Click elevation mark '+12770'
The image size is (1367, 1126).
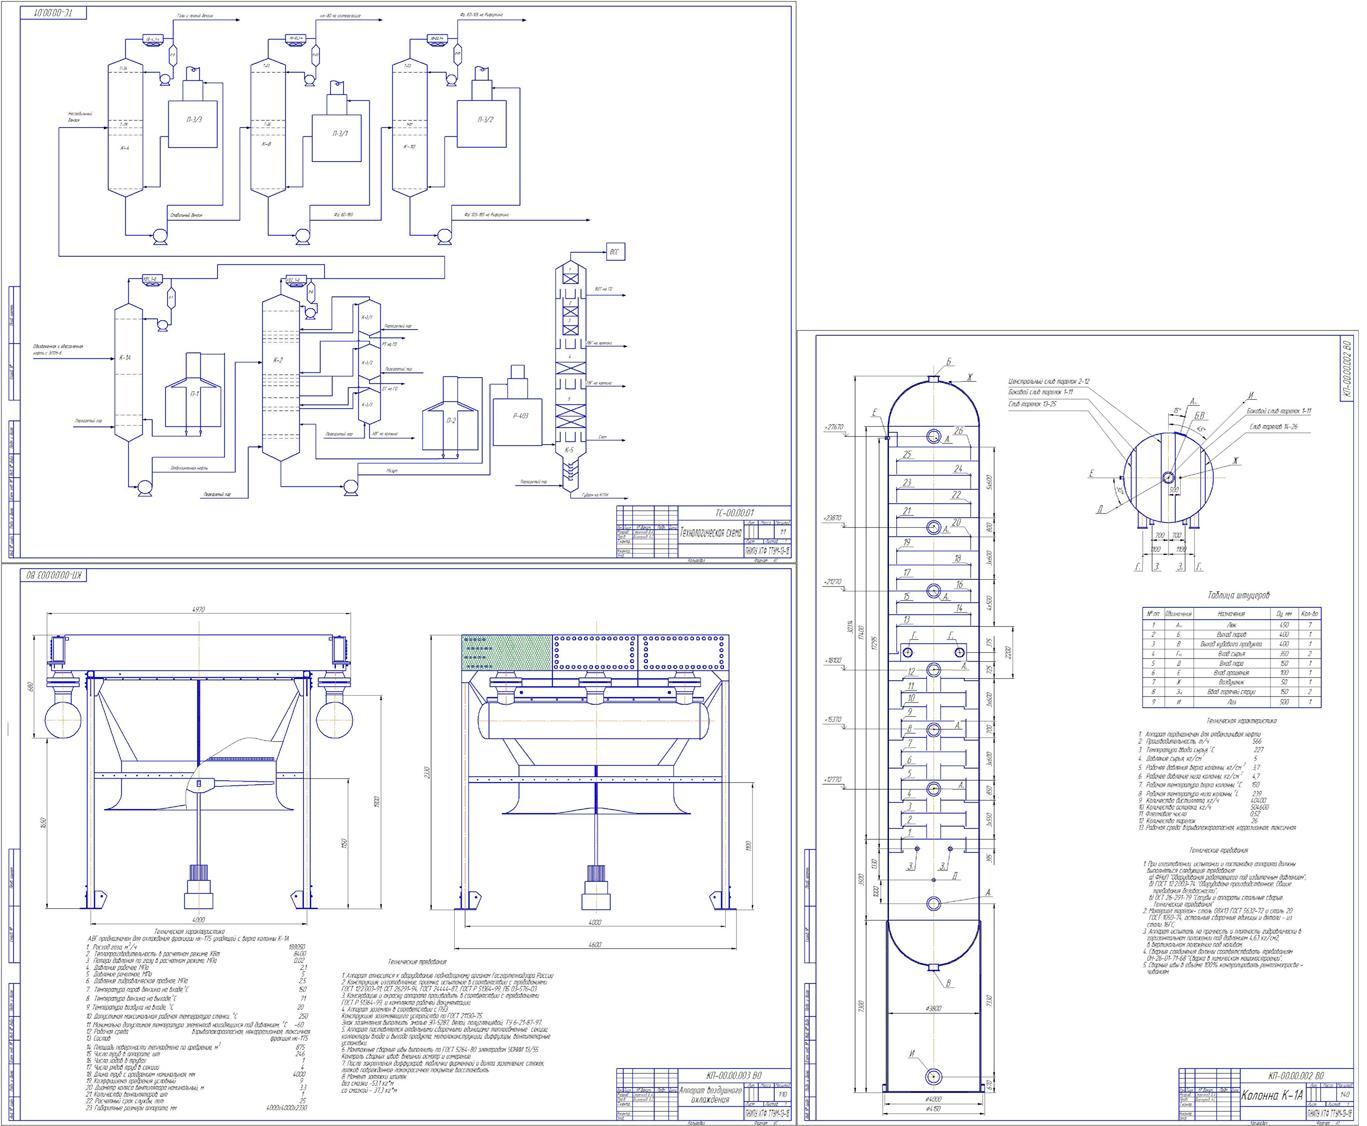click(x=833, y=778)
